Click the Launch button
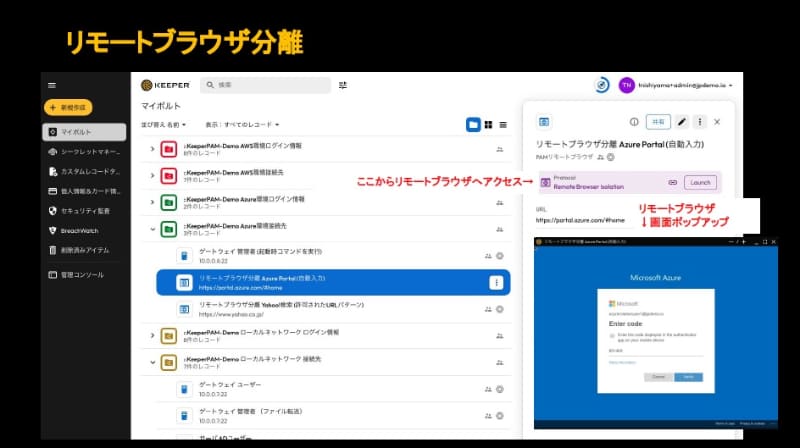 (700, 183)
